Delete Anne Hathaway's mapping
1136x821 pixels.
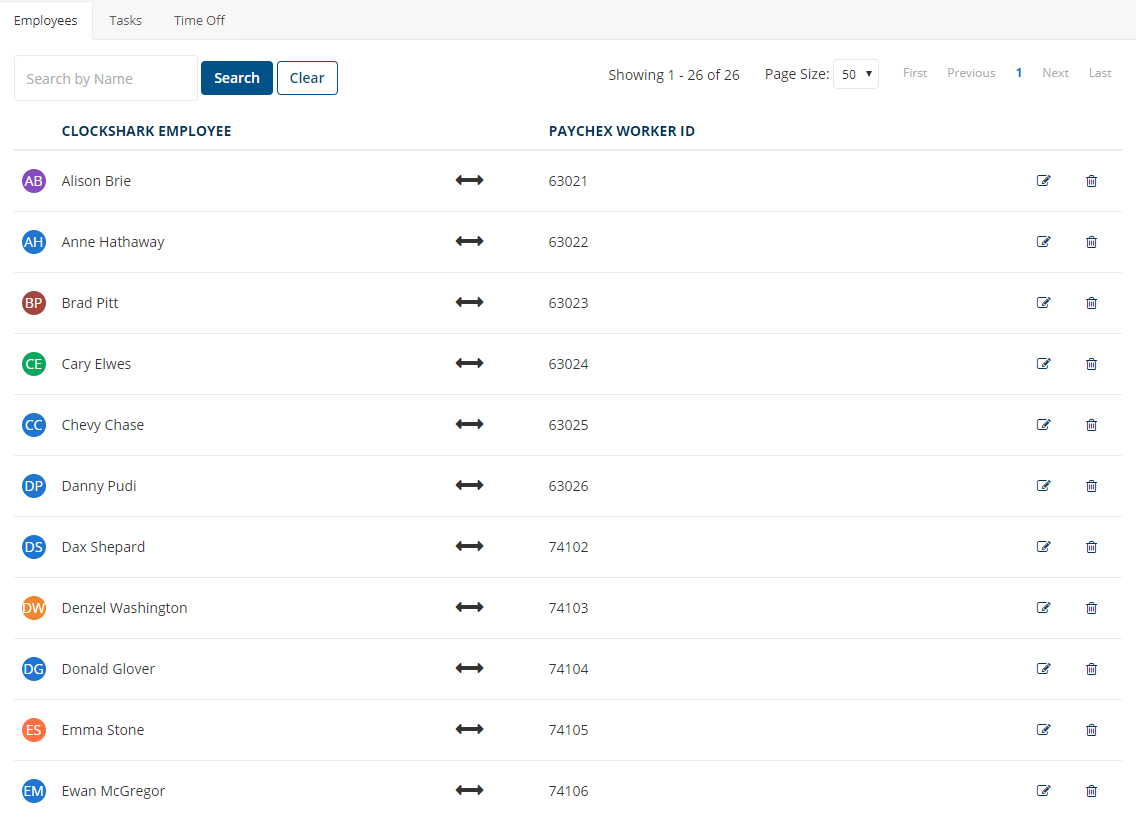tap(1091, 241)
